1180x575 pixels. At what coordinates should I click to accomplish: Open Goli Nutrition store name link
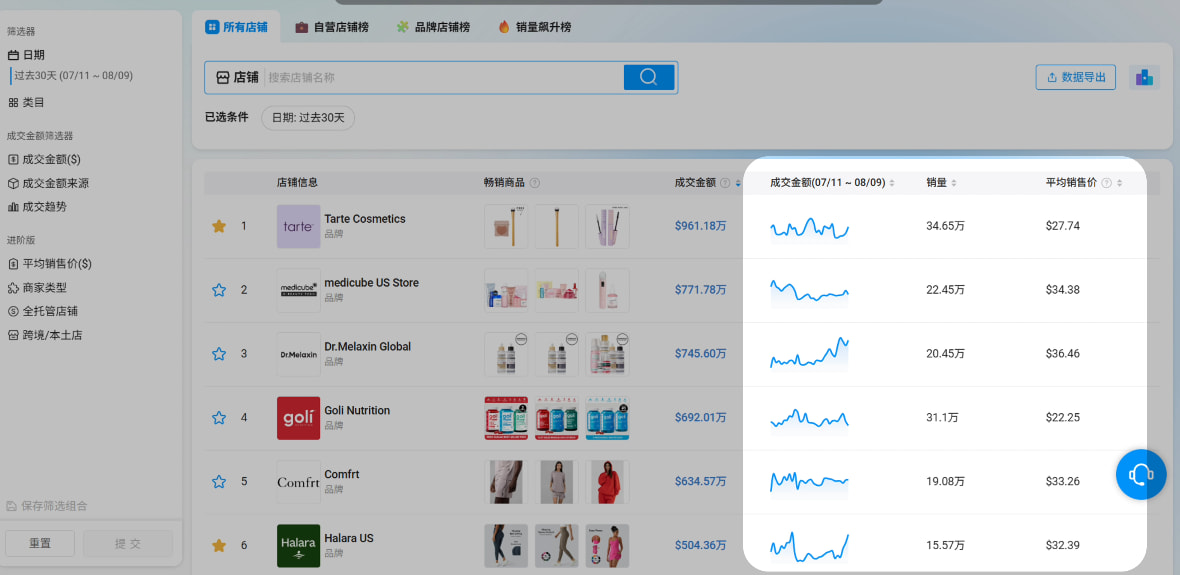(x=357, y=411)
